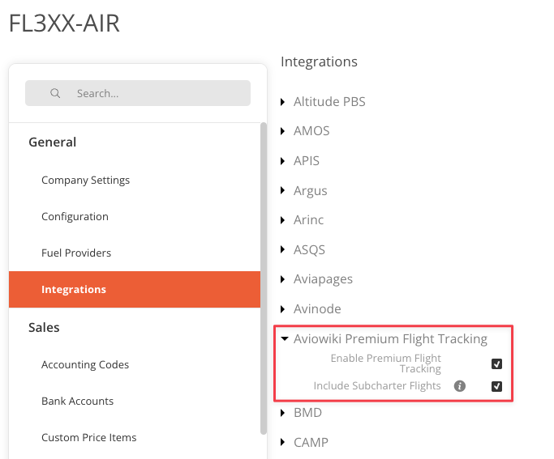
Task: Expand the Argus integration
Action: click(x=282, y=191)
